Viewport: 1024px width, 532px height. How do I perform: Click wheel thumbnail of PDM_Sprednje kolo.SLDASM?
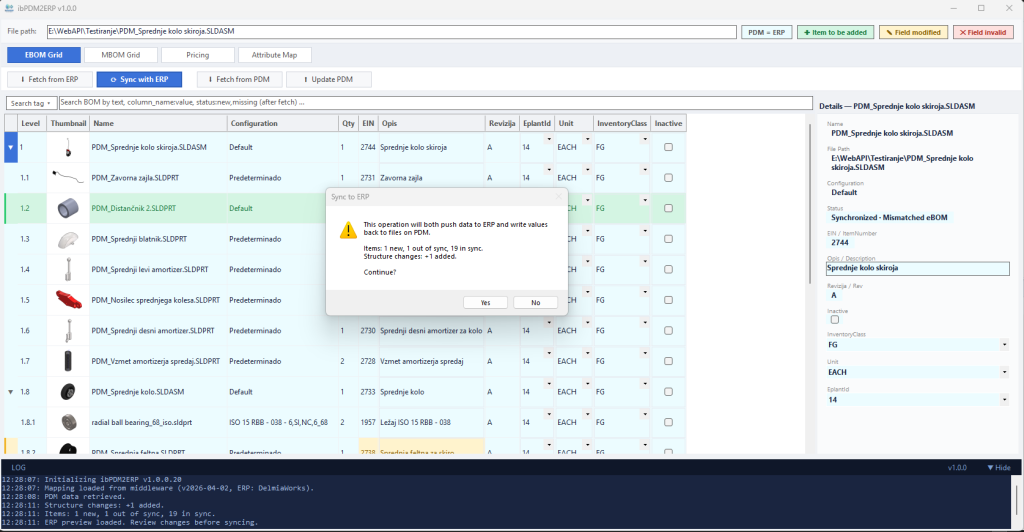(x=68, y=392)
